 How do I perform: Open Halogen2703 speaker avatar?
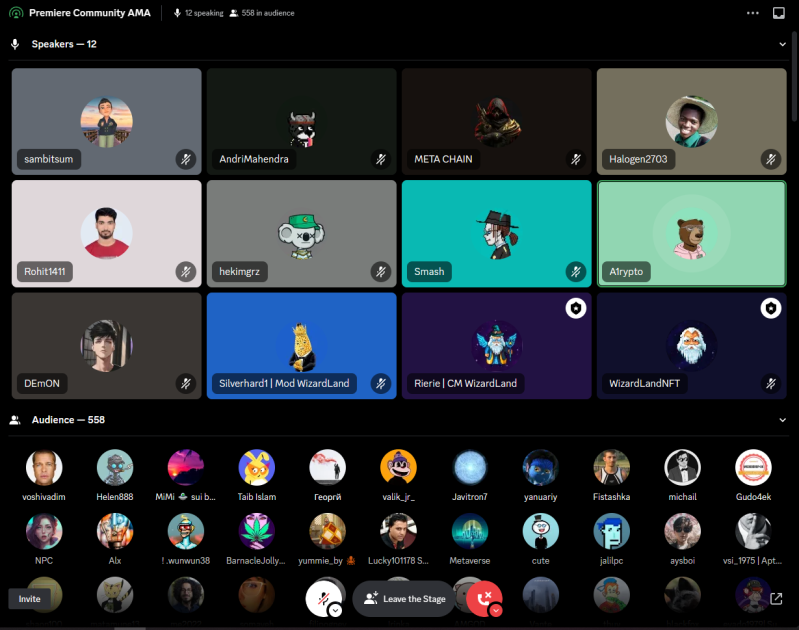pos(691,122)
